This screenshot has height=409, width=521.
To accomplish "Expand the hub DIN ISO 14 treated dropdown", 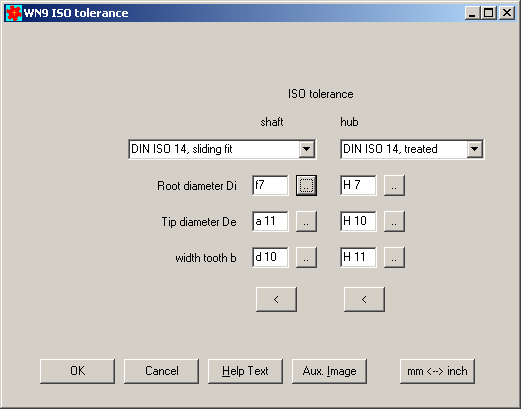I will 474,149.
